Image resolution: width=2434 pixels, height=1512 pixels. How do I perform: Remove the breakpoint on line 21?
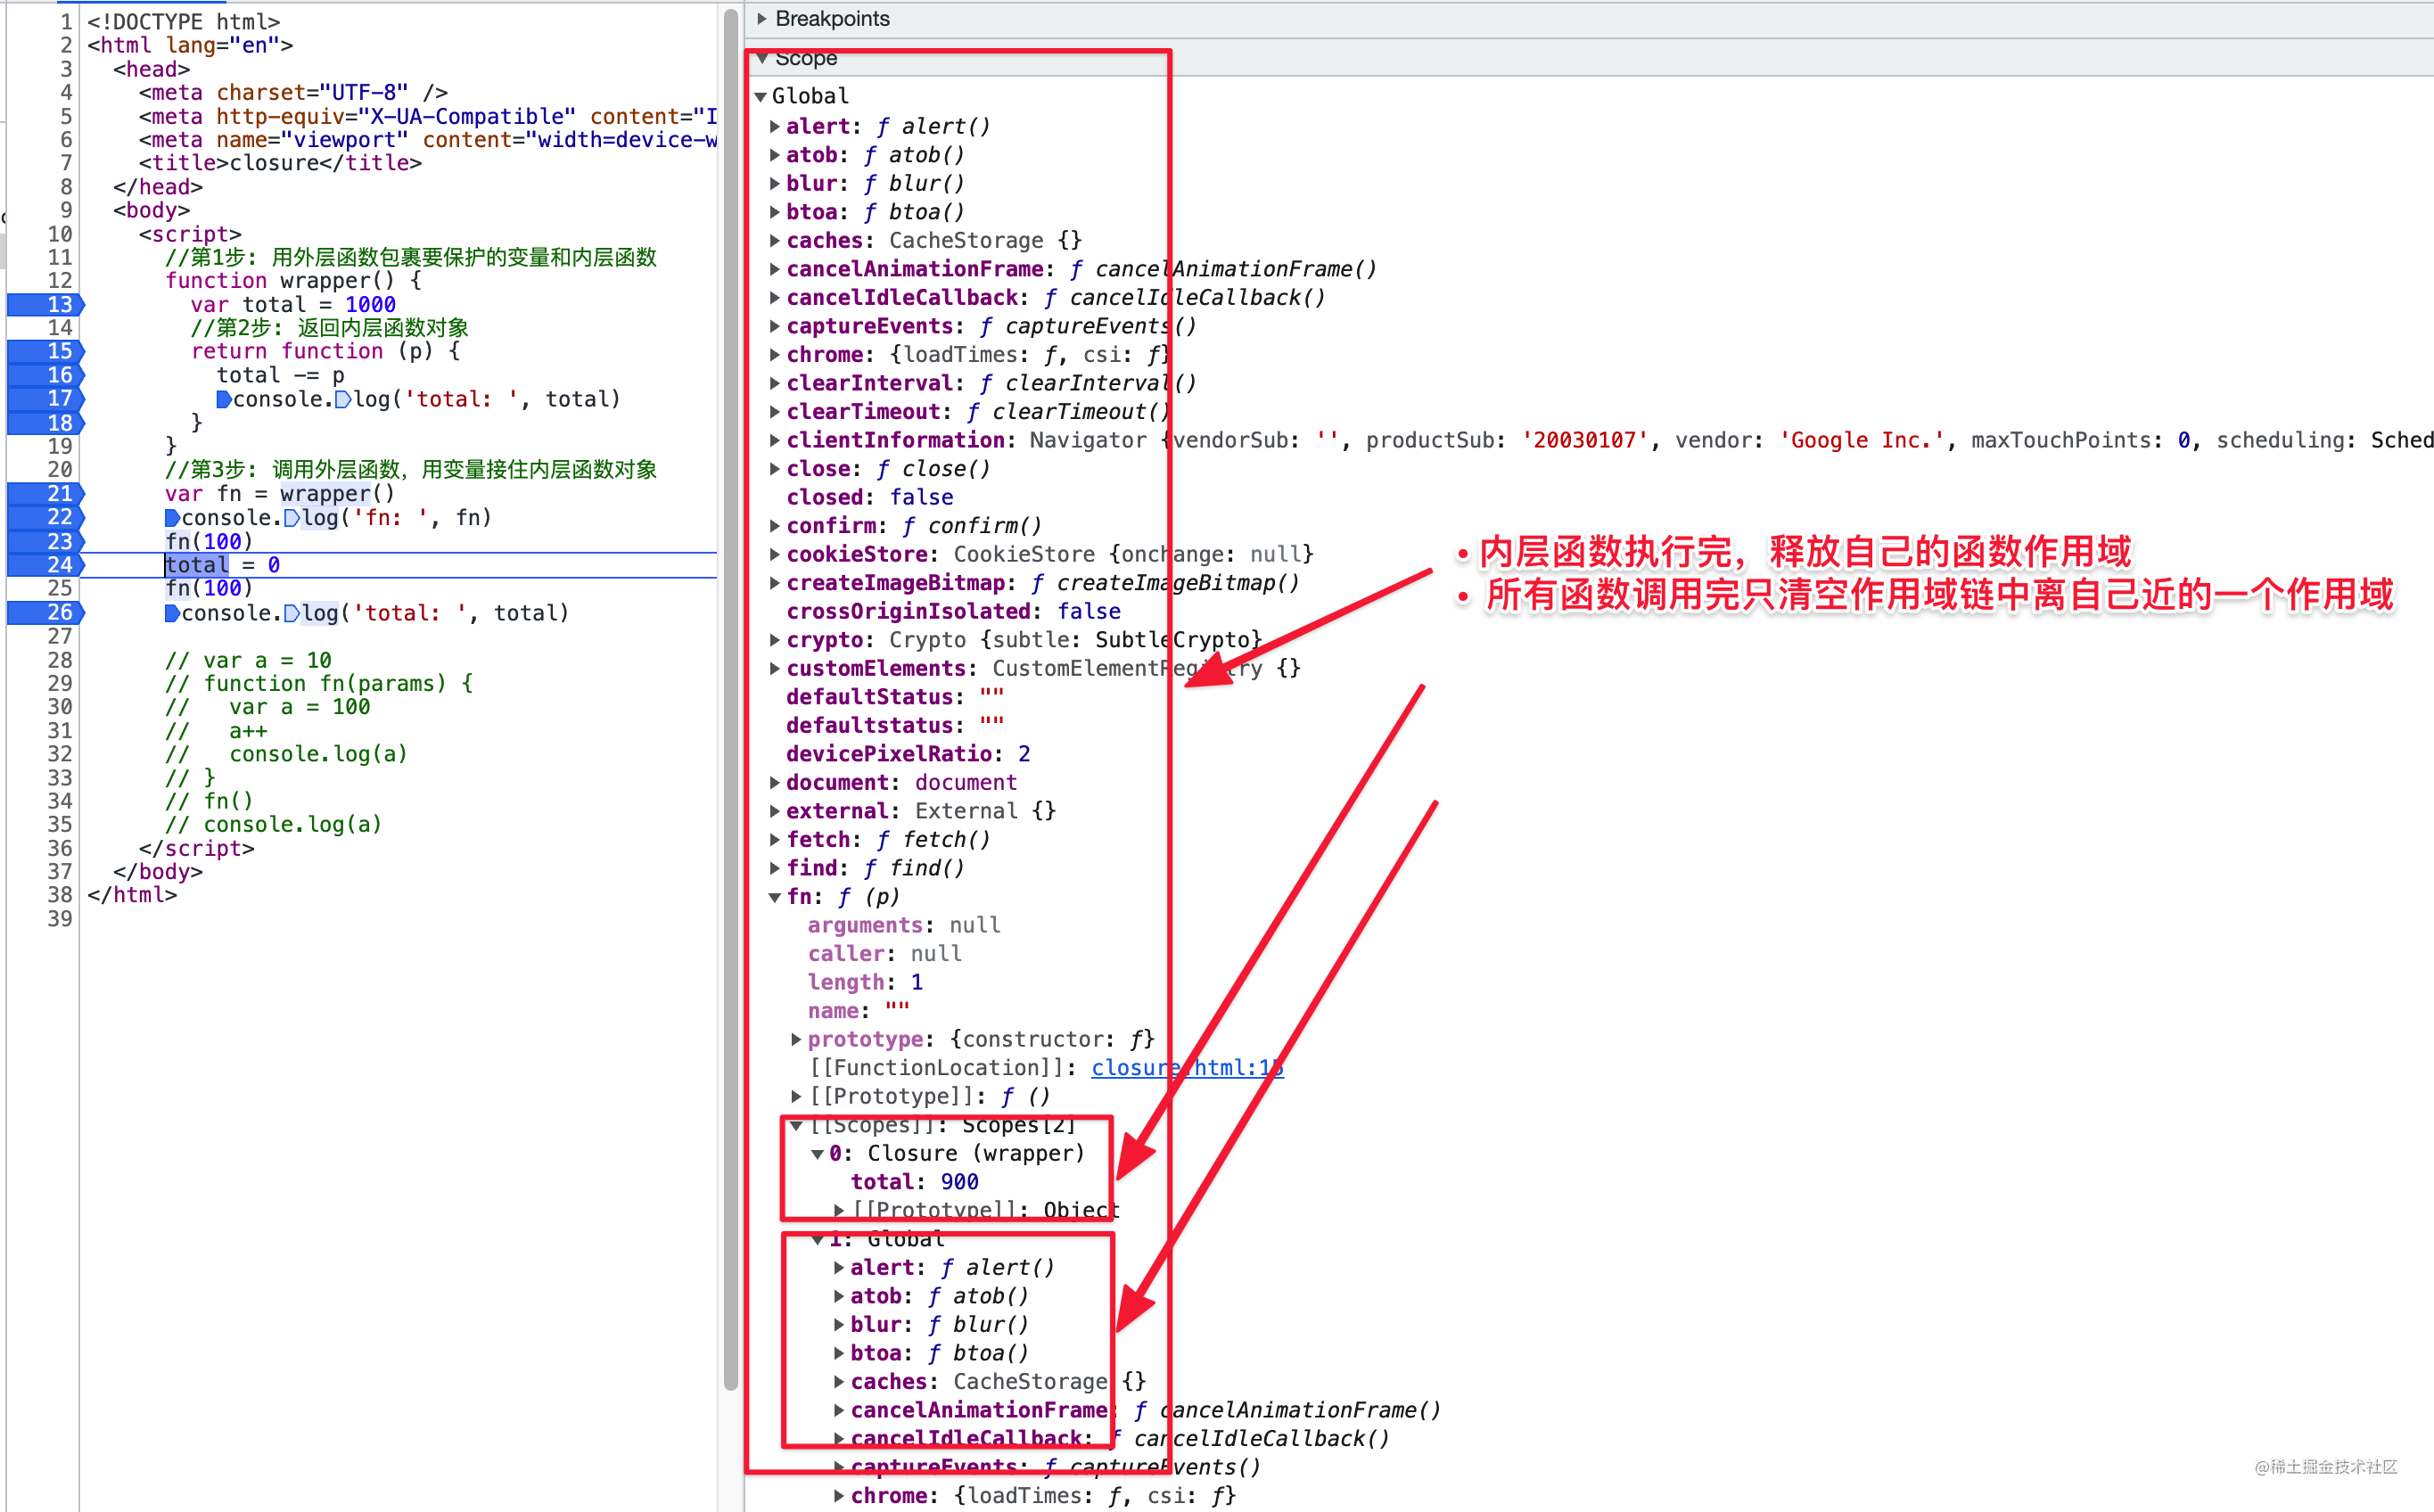[x=45, y=493]
